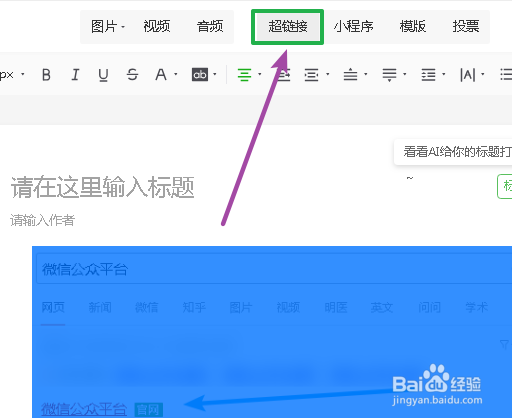Apply strikethrough formatting
Image resolution: width=512 pixels, height=418 pixels.
click(x=132, y=75)
